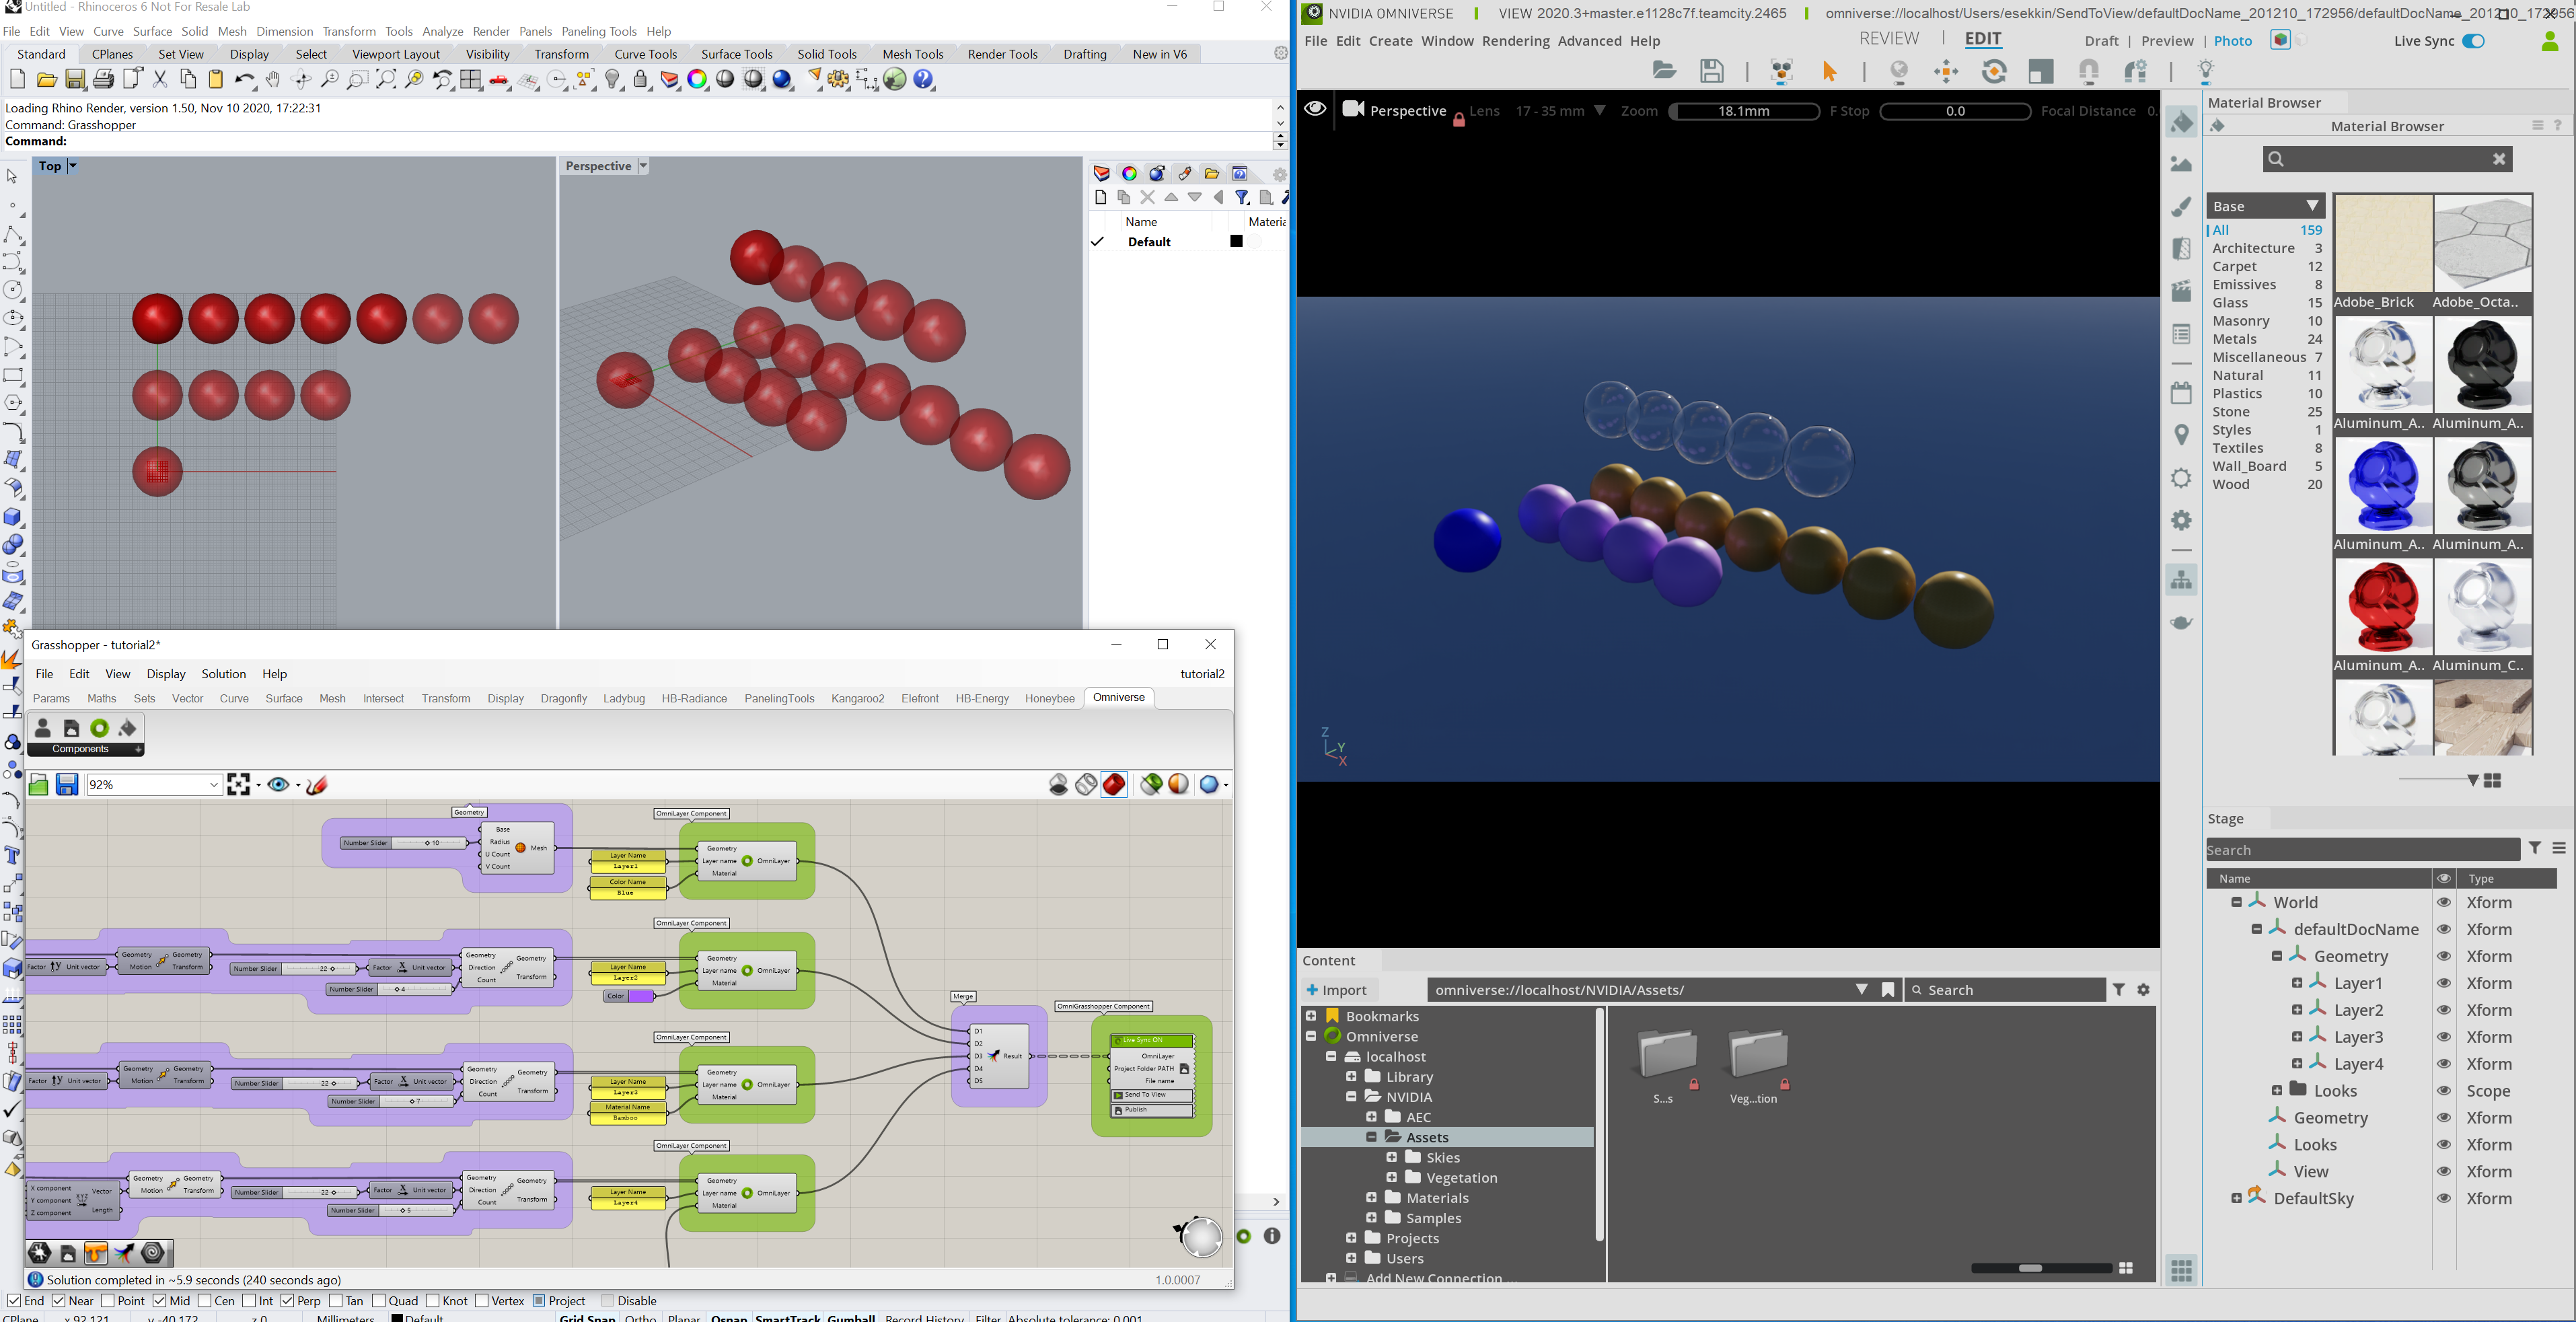Save the Grasshopper document with disk icon
The height and width of the screenshot is (1322, 2576).
pos(67,785)
